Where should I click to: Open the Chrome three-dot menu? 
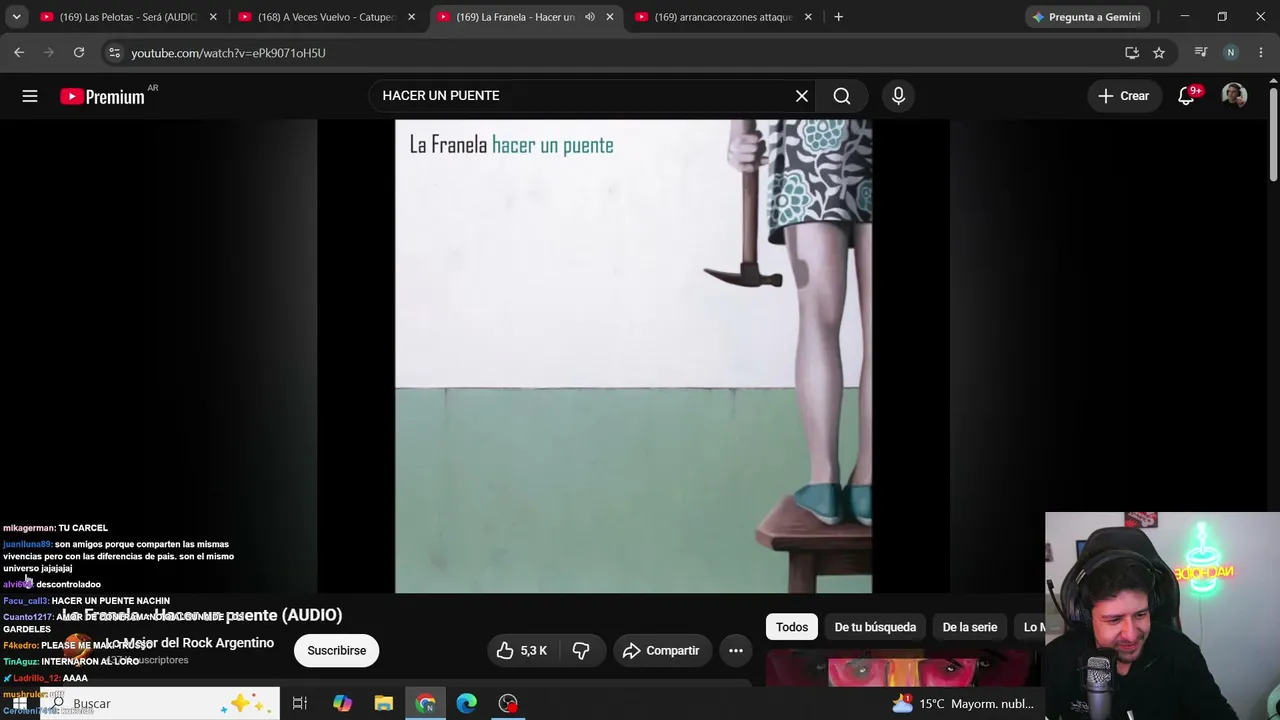pos(1261,52)
